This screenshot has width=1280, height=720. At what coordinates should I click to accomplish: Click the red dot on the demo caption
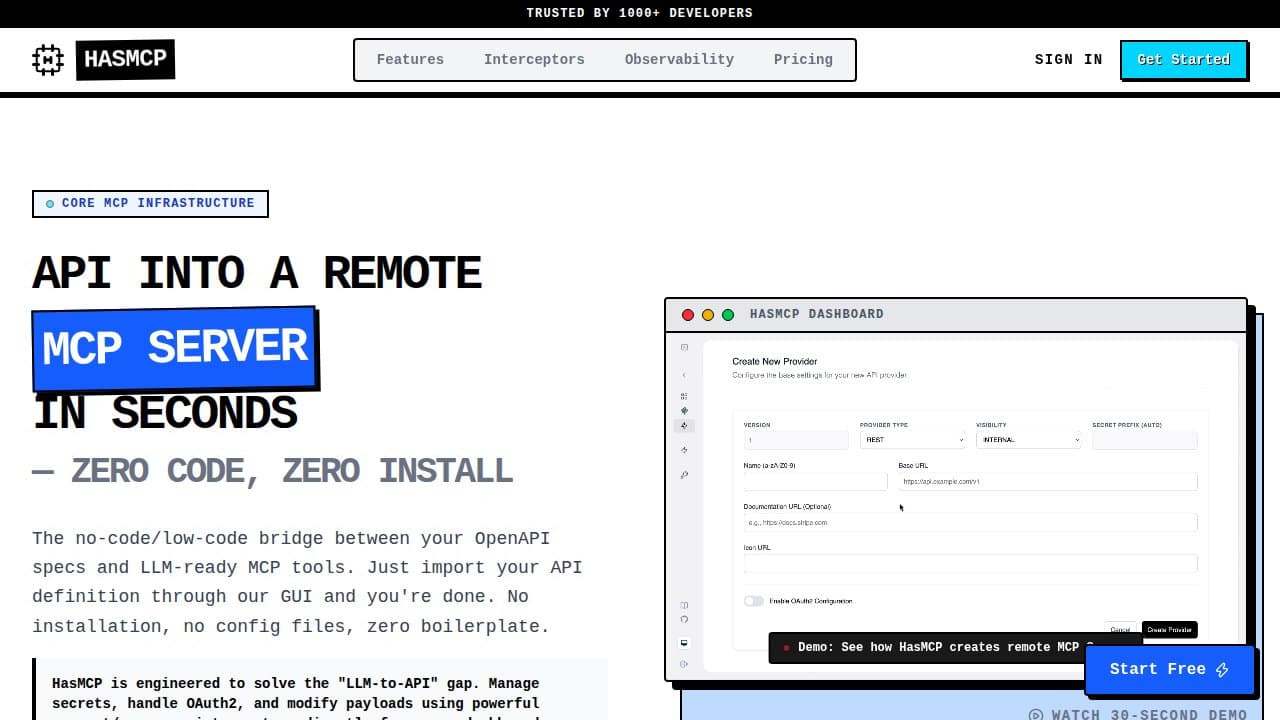(x=786, y=648)
